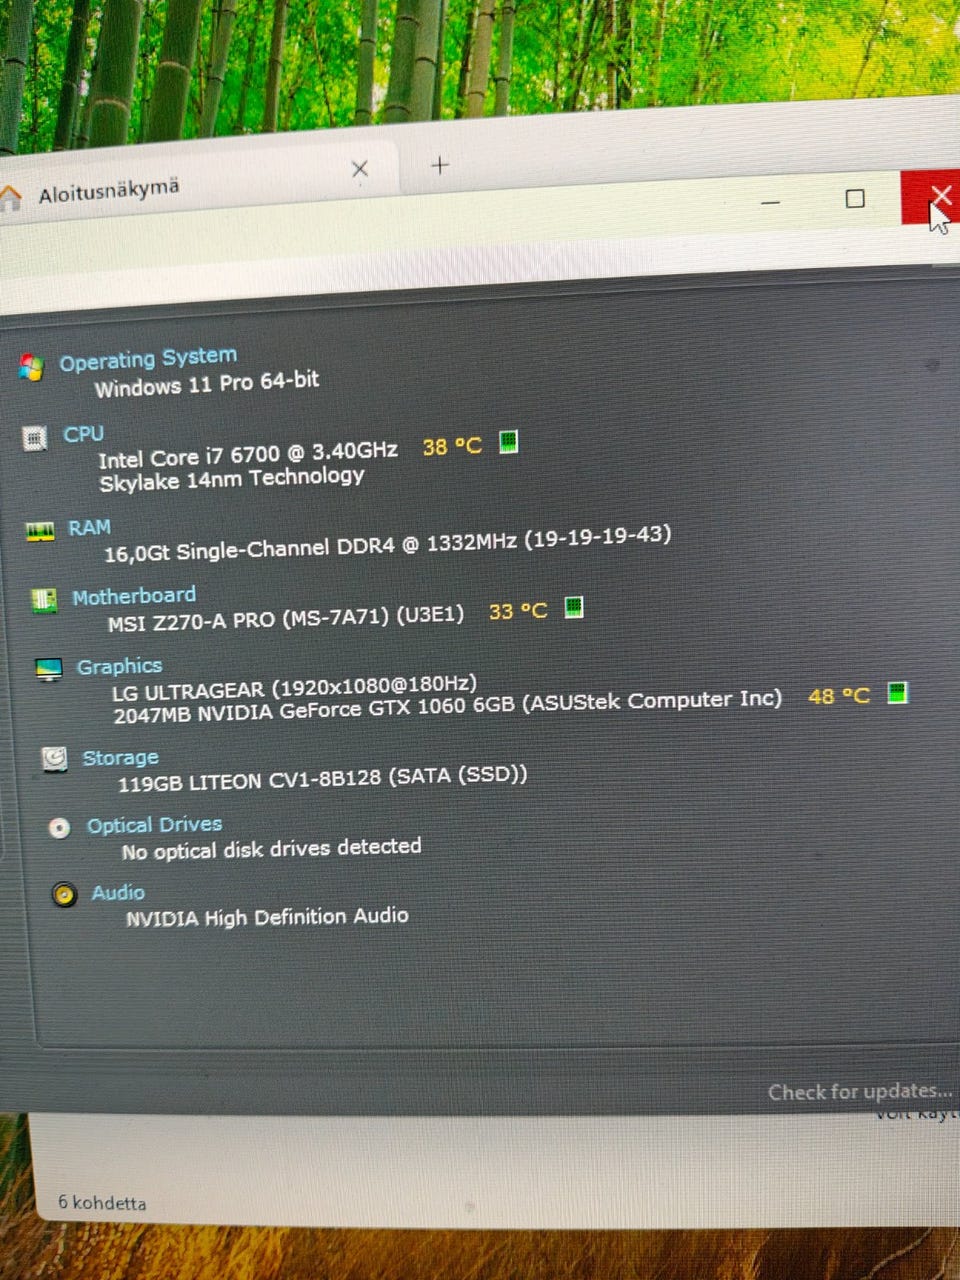Click the Motherboard icon
This screenshot has width=960, height=1280.
coord(44,600)
